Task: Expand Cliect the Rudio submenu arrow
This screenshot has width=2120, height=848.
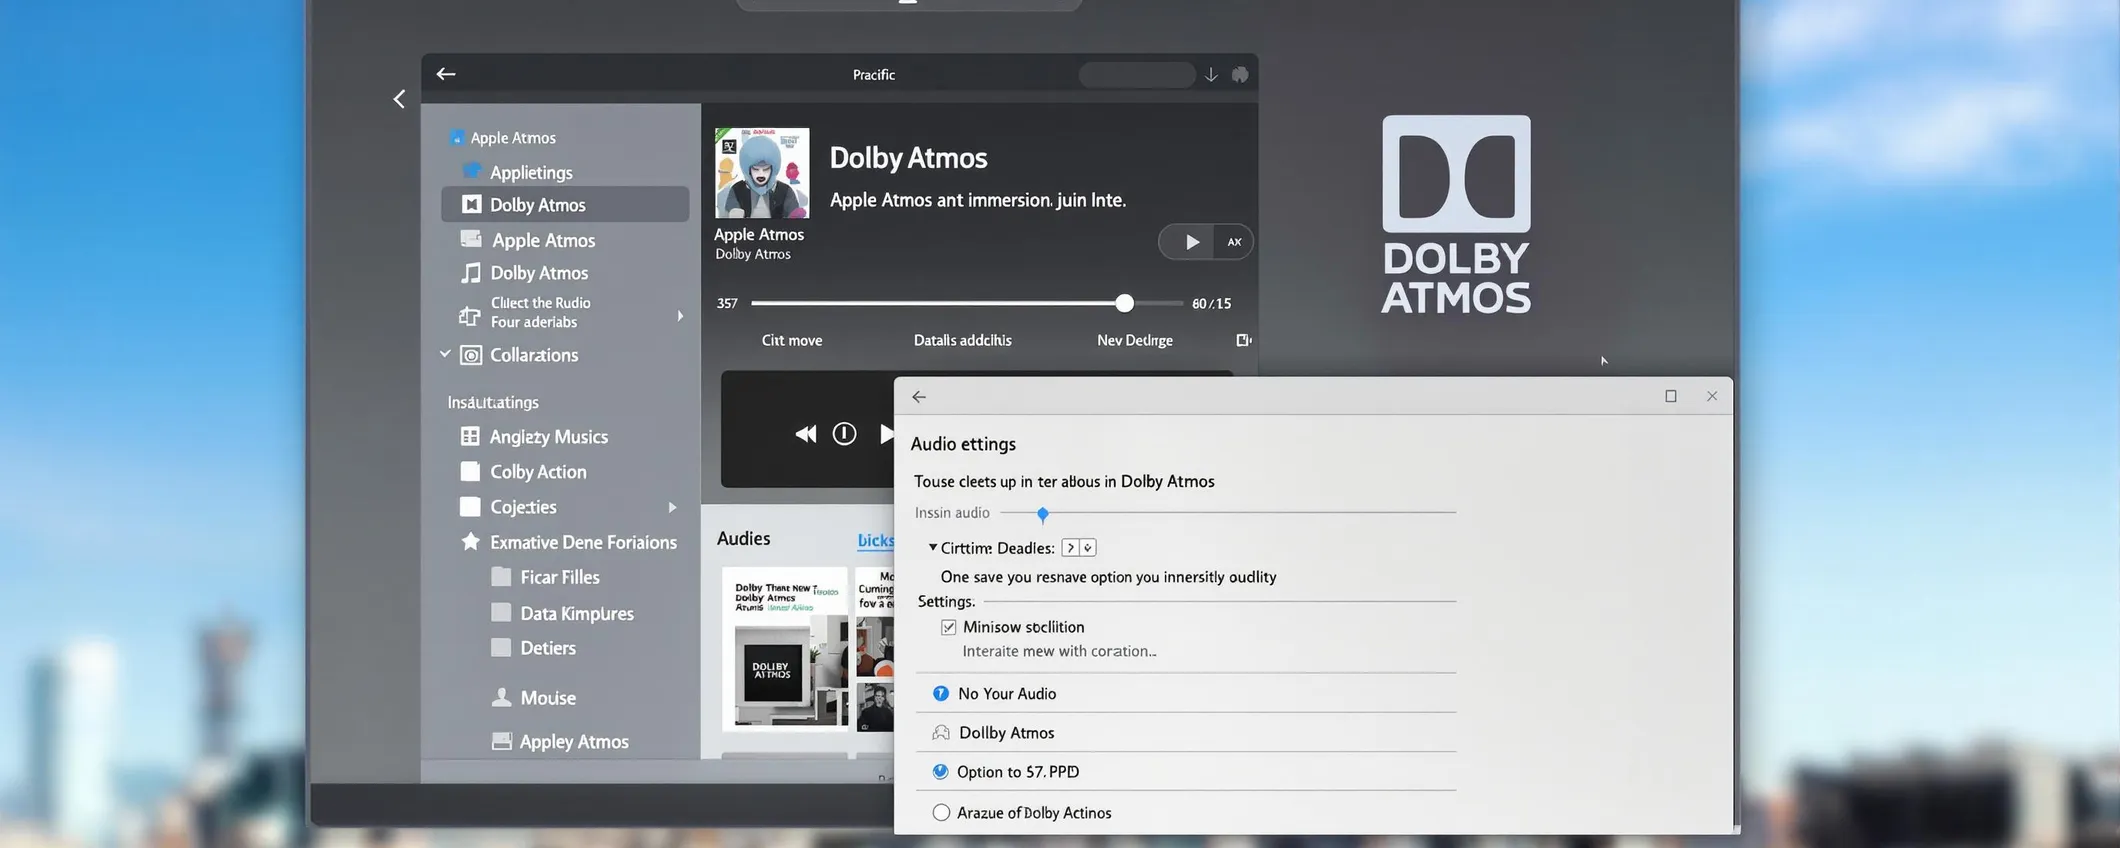Action: pos(680,316)
